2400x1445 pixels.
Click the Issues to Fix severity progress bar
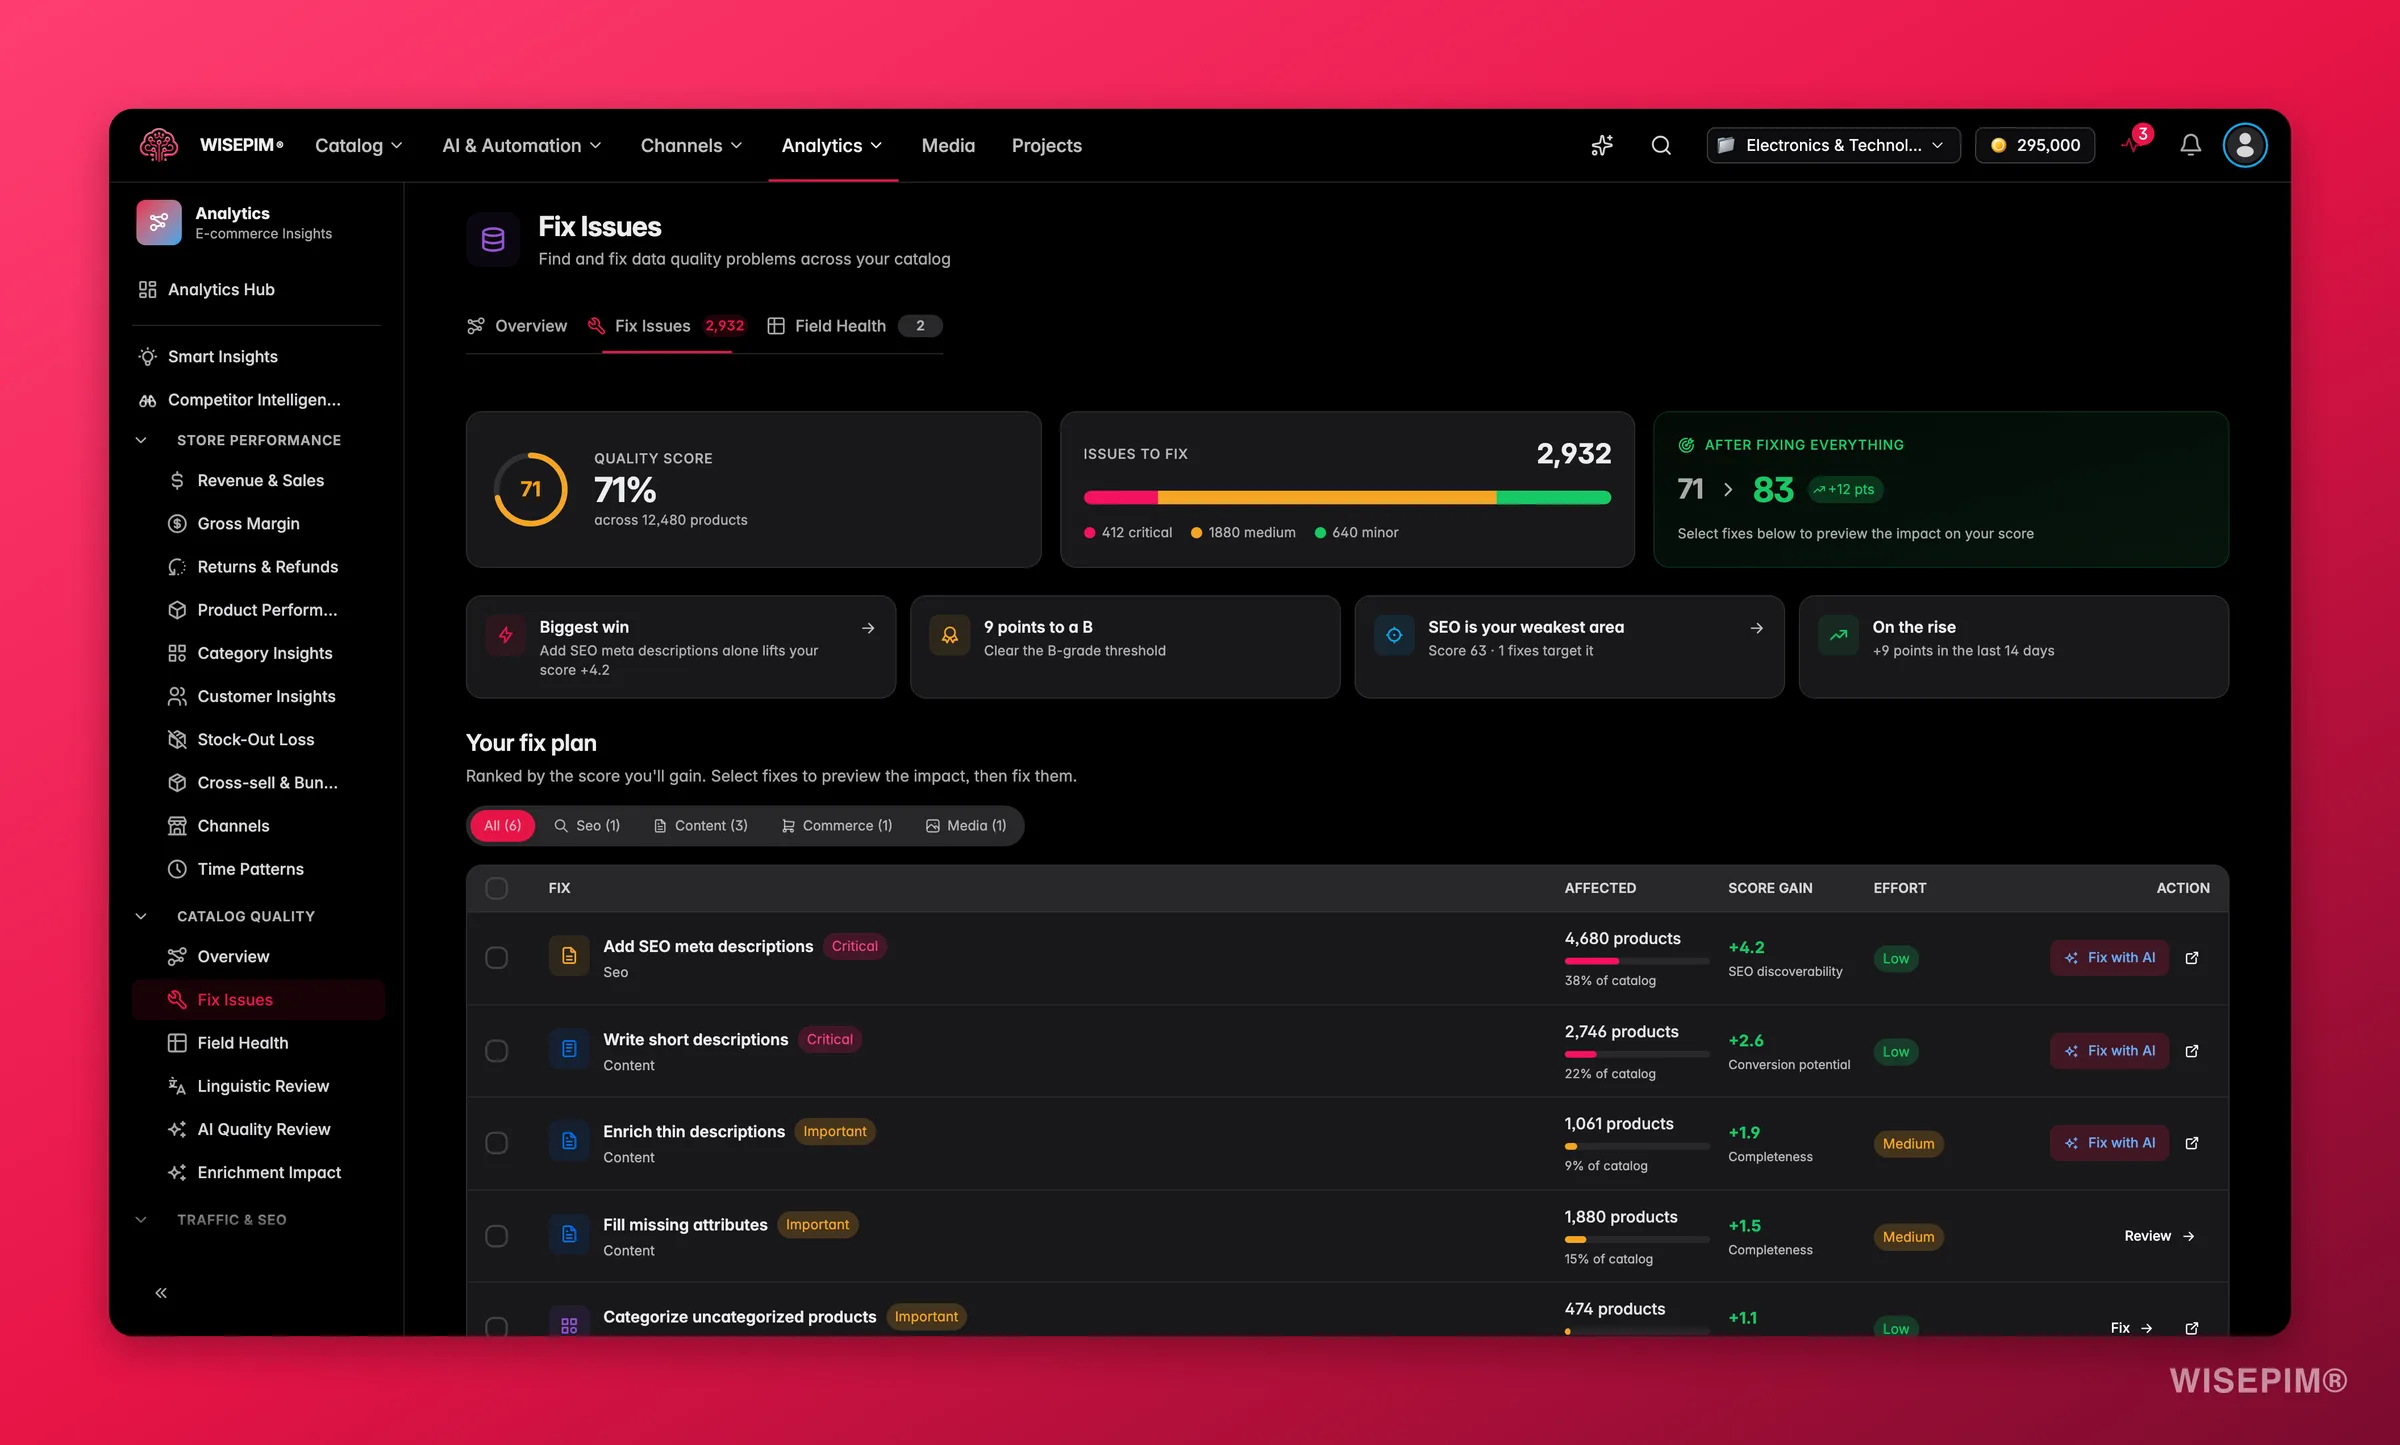coord(1347,497)
